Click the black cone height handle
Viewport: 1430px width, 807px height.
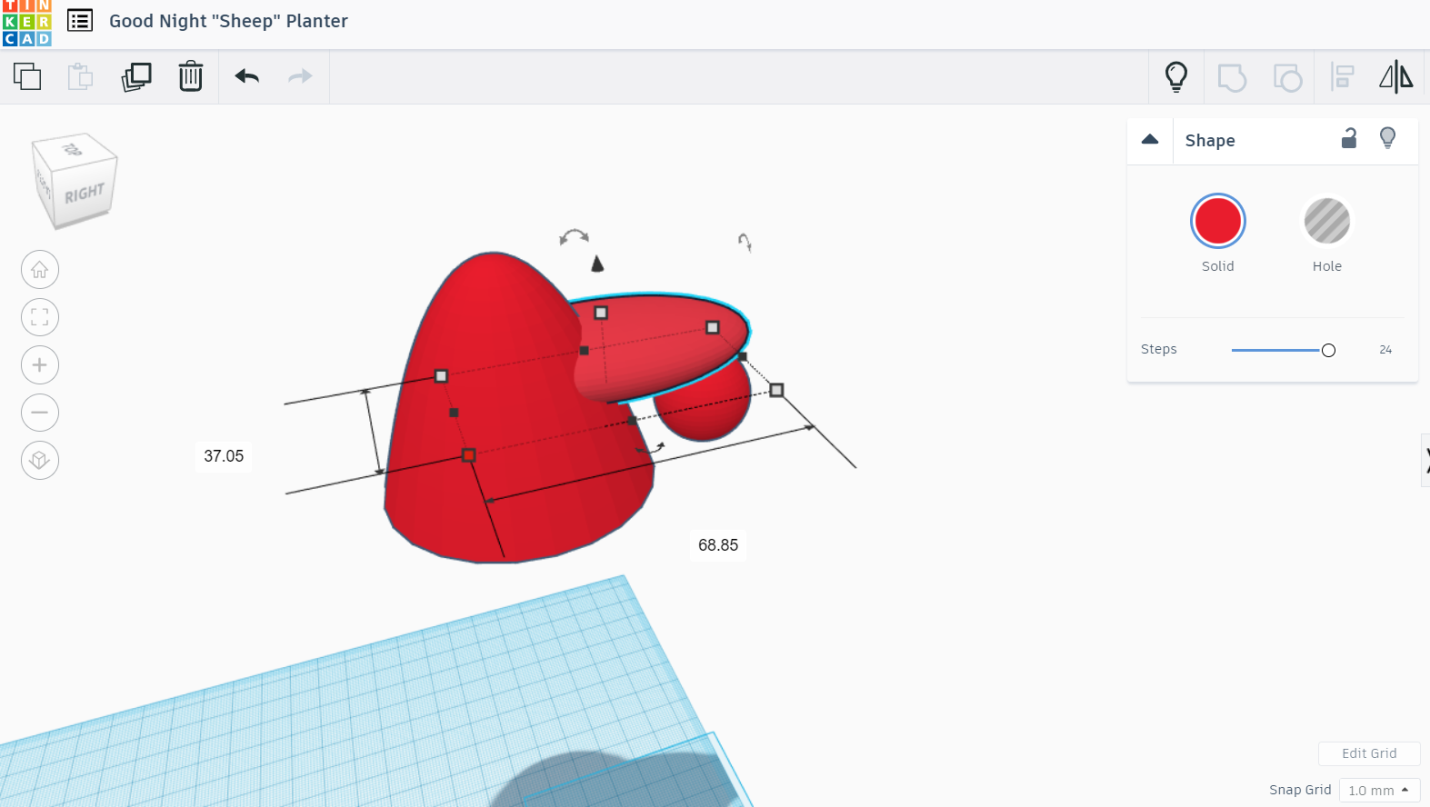coord(597,263)
